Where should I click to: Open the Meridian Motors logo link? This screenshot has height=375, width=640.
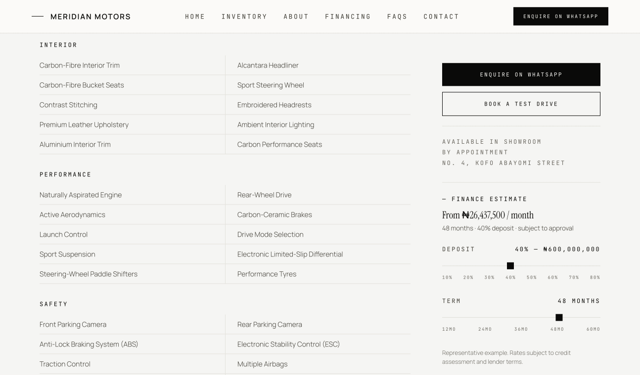click(x=81, y=17)
